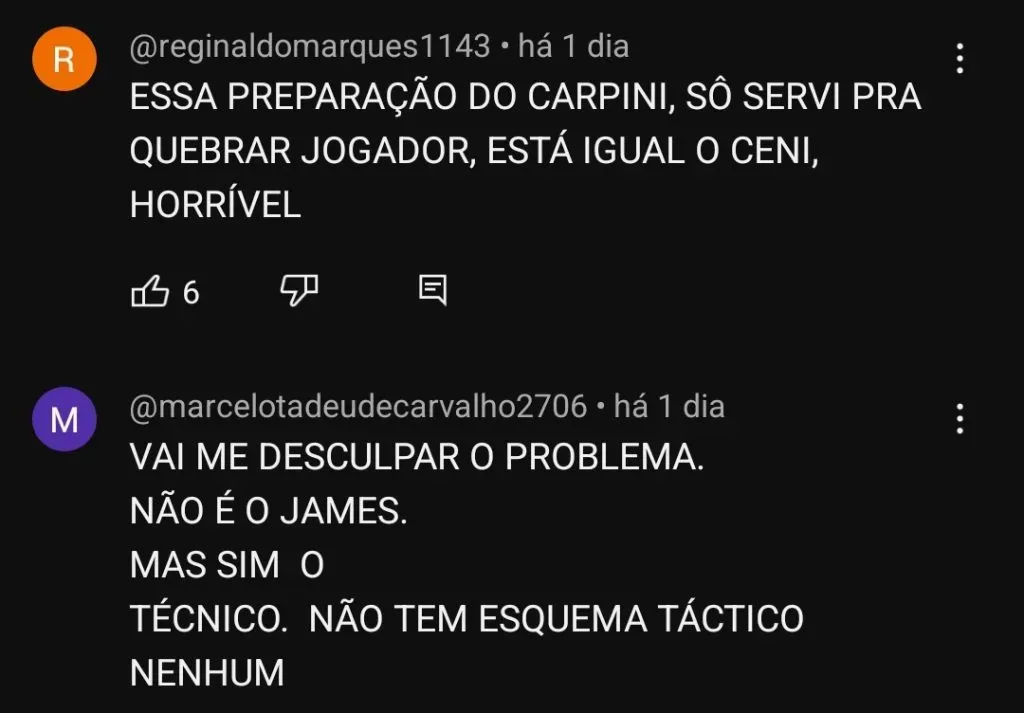Open the orange R avatar profile

[64, 59]
